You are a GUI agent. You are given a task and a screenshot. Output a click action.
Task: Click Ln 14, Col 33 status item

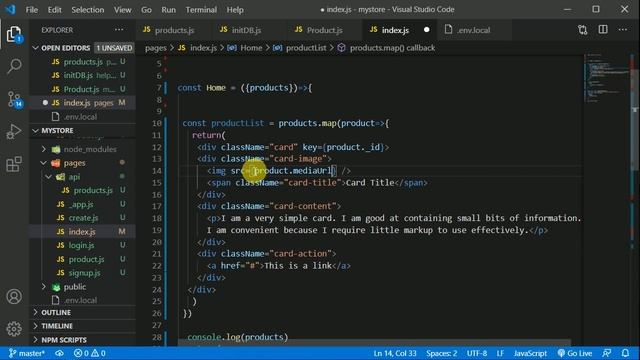pyautogui.click(x=395, y=353)
